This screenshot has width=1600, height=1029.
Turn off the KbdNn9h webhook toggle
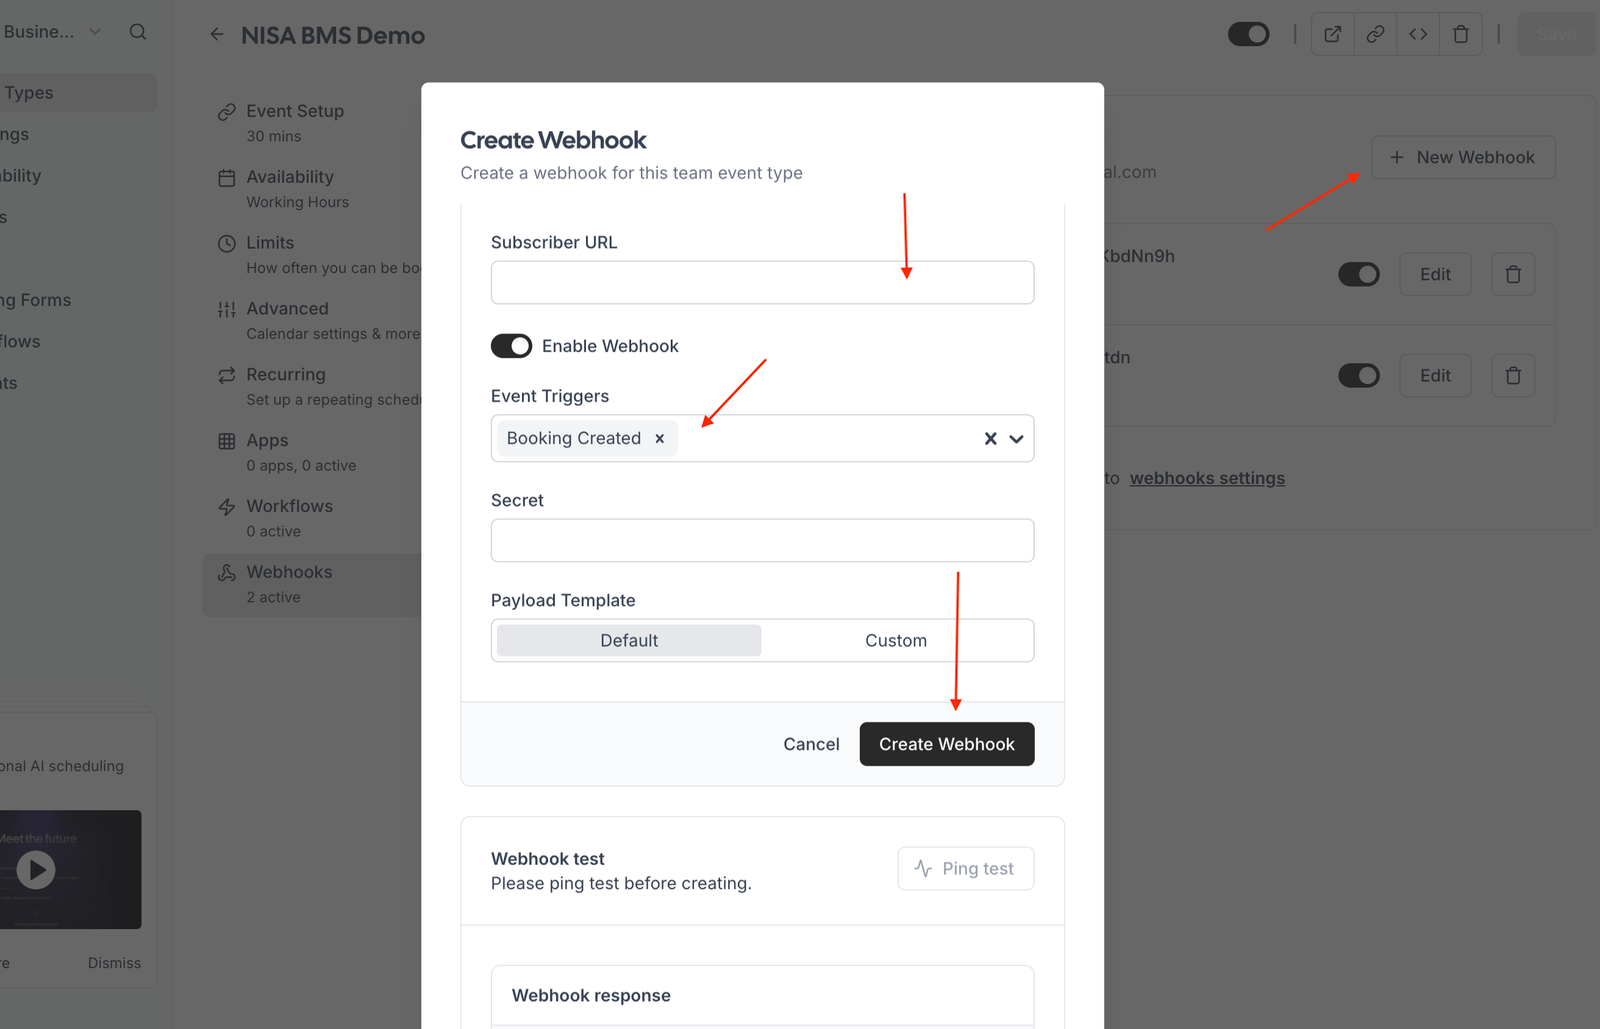point(1359,274)
